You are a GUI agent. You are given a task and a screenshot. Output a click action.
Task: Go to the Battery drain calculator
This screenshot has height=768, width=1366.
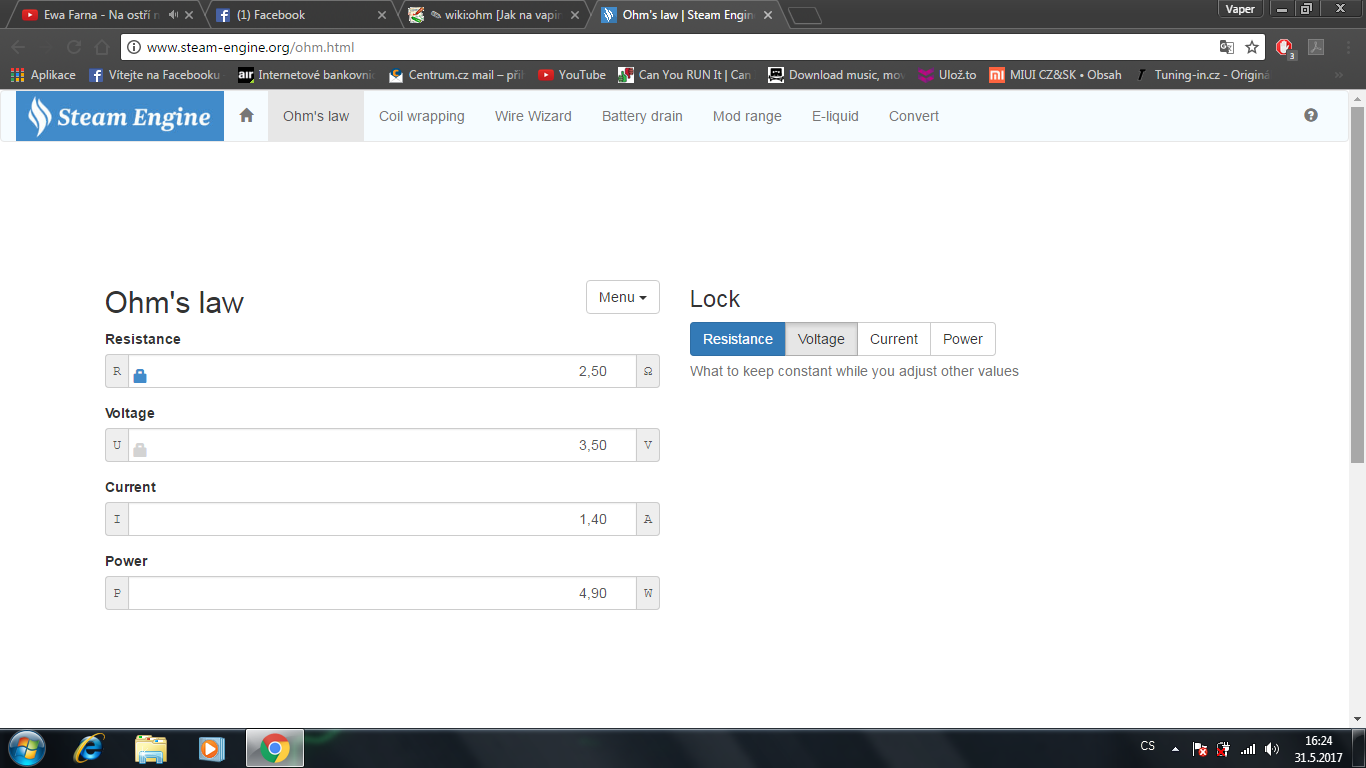(642, 116)
